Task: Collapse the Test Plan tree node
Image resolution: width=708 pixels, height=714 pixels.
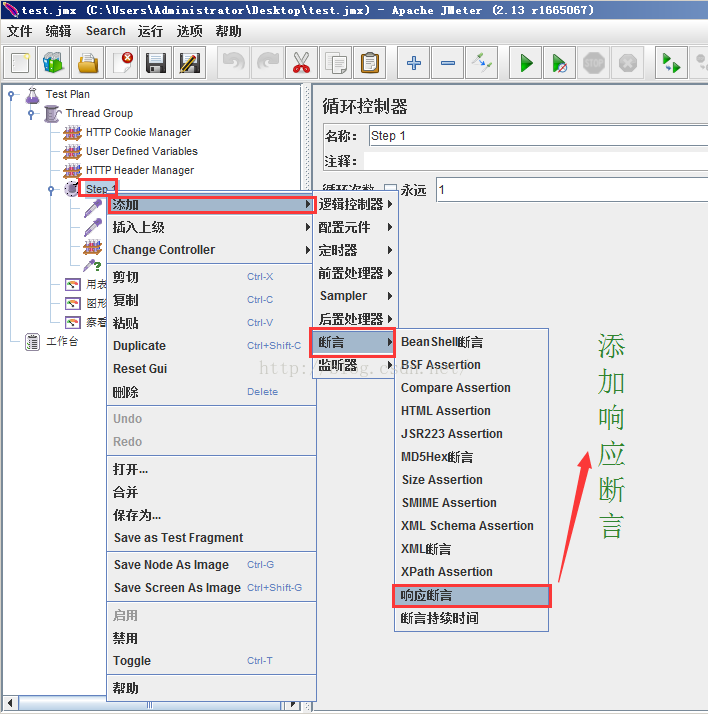Action: click(11, 95)
